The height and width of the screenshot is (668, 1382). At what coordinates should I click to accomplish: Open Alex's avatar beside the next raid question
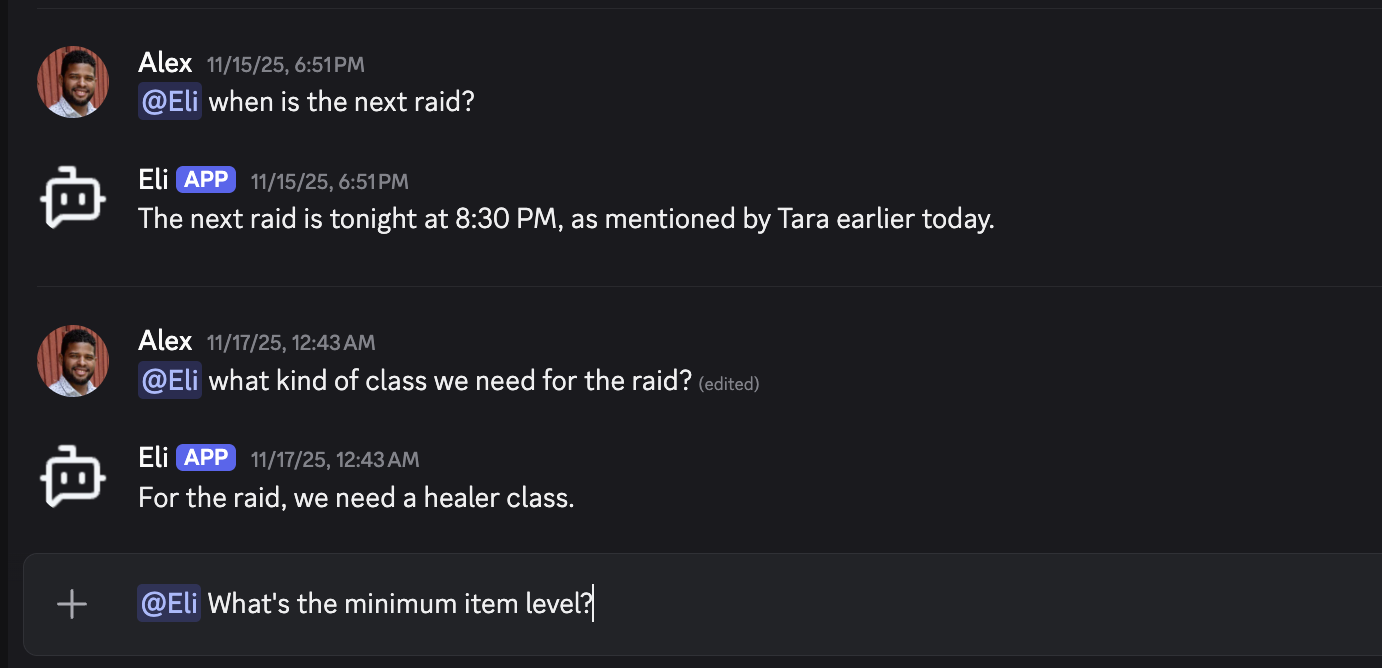73,82
